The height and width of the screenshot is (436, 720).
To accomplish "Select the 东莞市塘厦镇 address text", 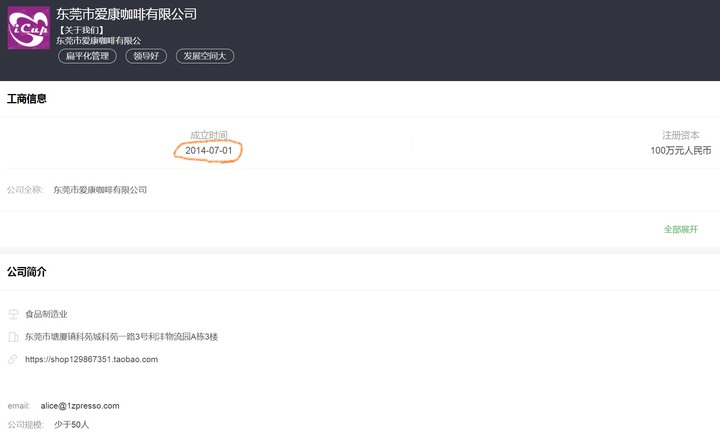I will click(121, 337).
